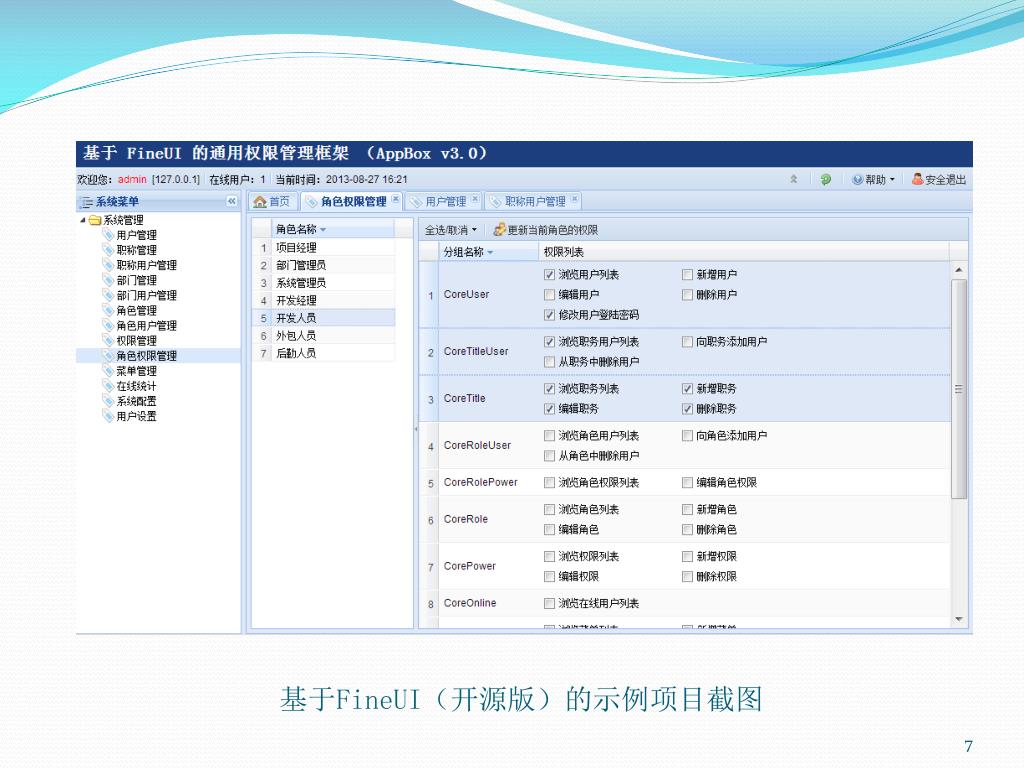Click the scrollbar down arrow in the permissions grid

pos(959,619)
